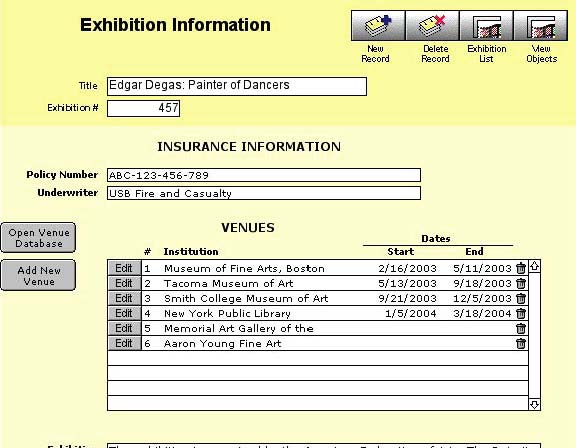The width and height of the screenshot is (576, 448).
Task: Remove New York Public Library venue with trash icon
Action: click(x=521, y=314)
